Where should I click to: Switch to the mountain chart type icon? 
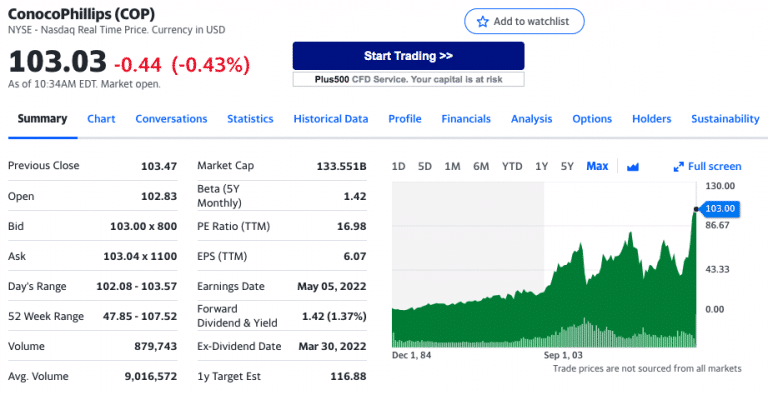click(633, 167)
